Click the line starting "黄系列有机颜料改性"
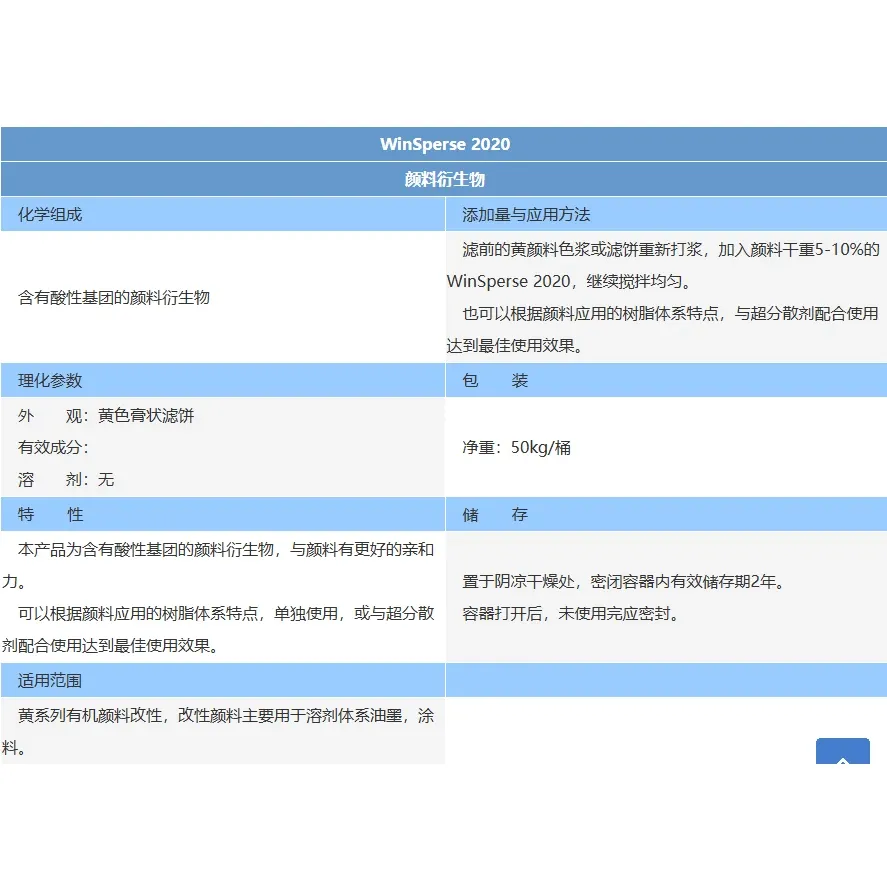Image resolution: width=887 pixels, height=887 pixels. pyautogui.click(x=226, y=716)
